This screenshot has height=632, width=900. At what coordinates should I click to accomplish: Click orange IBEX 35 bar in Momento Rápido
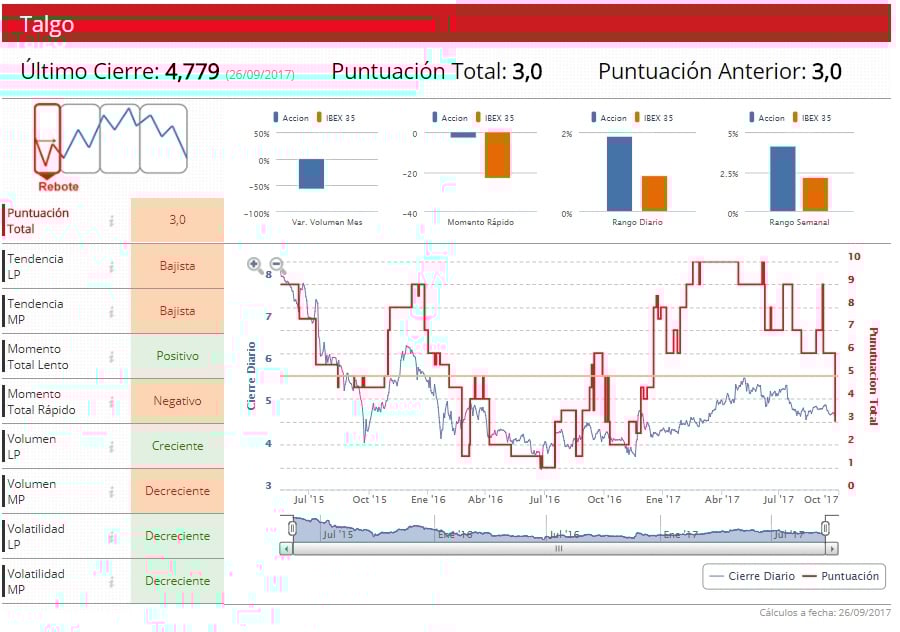coord(497,155)
